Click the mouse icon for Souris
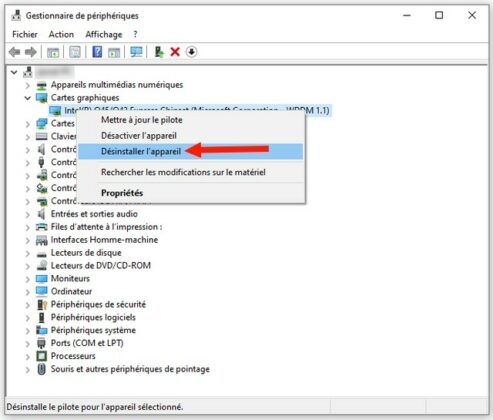This screenshot has width=493, height=420. (x=41, y=369)
